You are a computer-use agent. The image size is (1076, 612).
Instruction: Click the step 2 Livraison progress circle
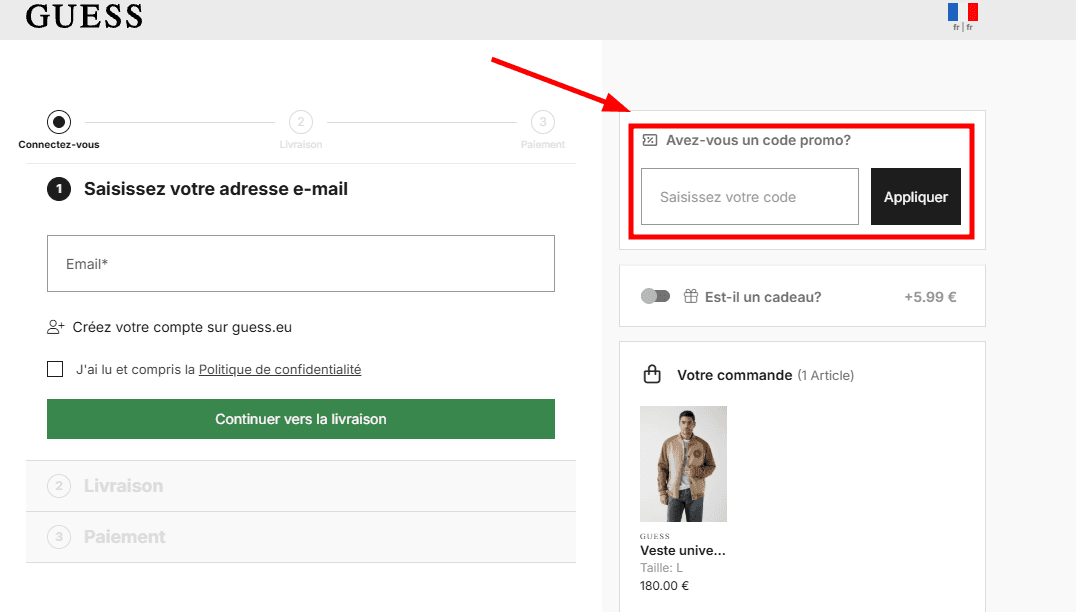pyautogui.click(x=300, y=122)
